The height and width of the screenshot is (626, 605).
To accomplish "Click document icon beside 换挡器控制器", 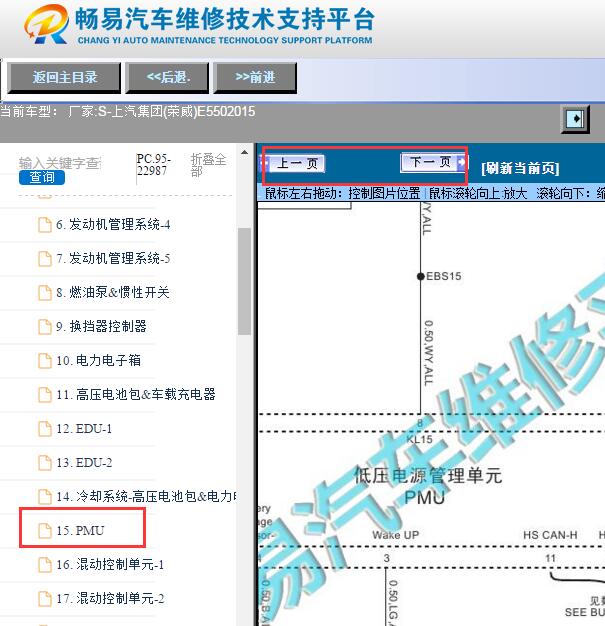I will (x=45, y=327).
